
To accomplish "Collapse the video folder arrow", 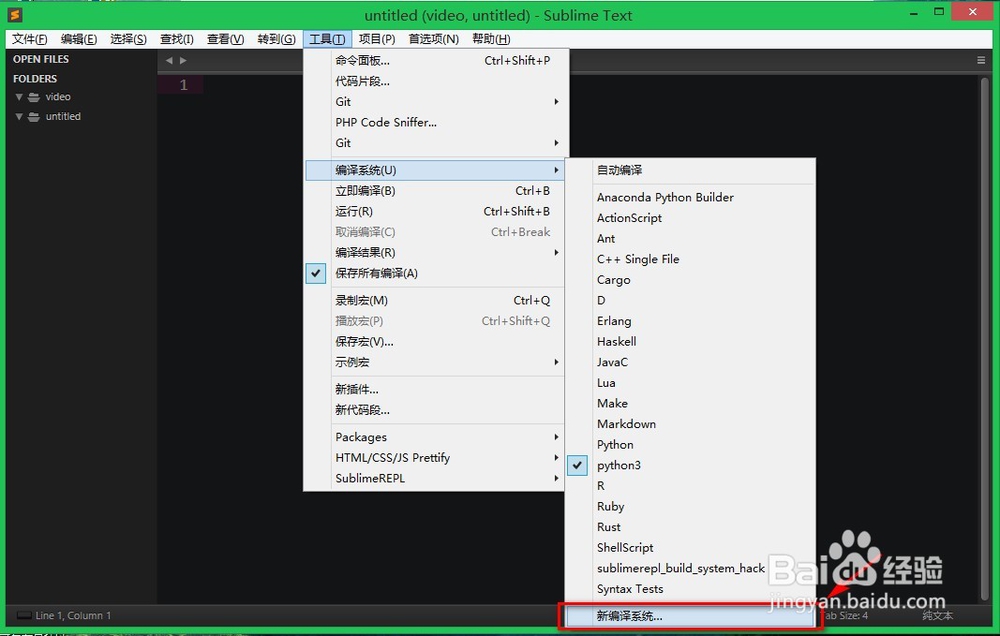I will tap(19, 97).
